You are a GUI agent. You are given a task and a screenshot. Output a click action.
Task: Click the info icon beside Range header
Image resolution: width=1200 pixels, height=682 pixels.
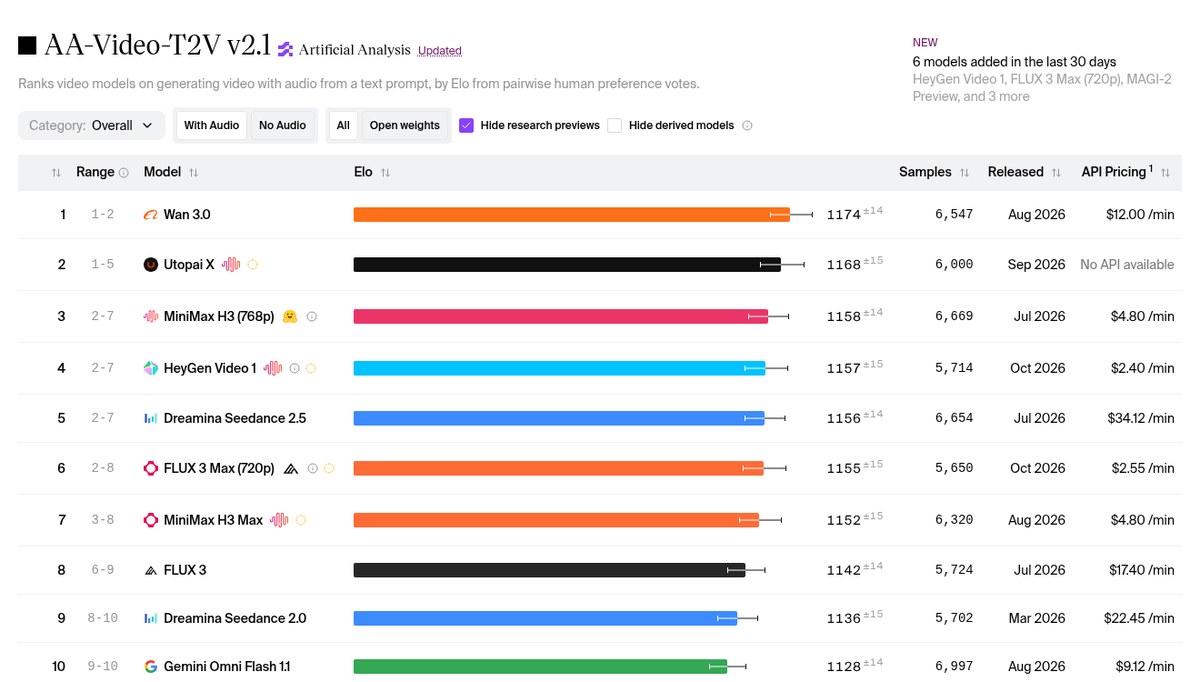click(x=124, y=173)
